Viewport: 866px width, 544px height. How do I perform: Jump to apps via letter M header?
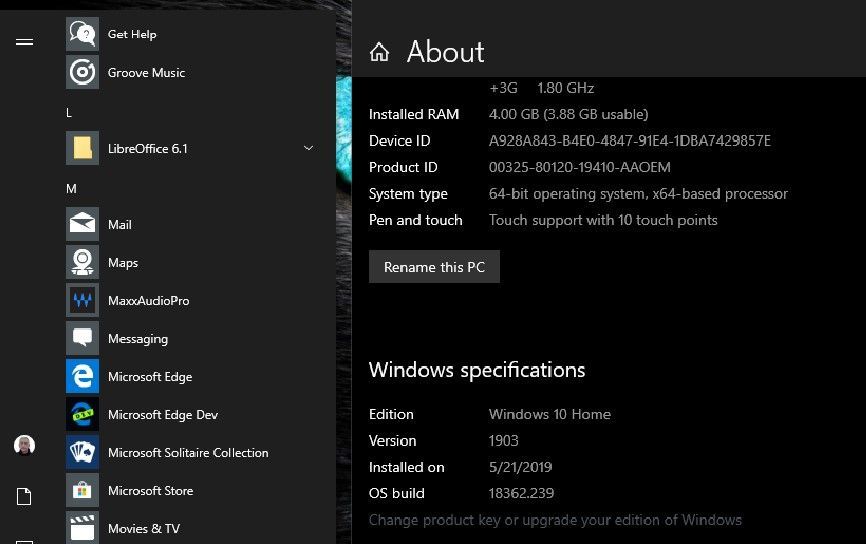(71, 188)
